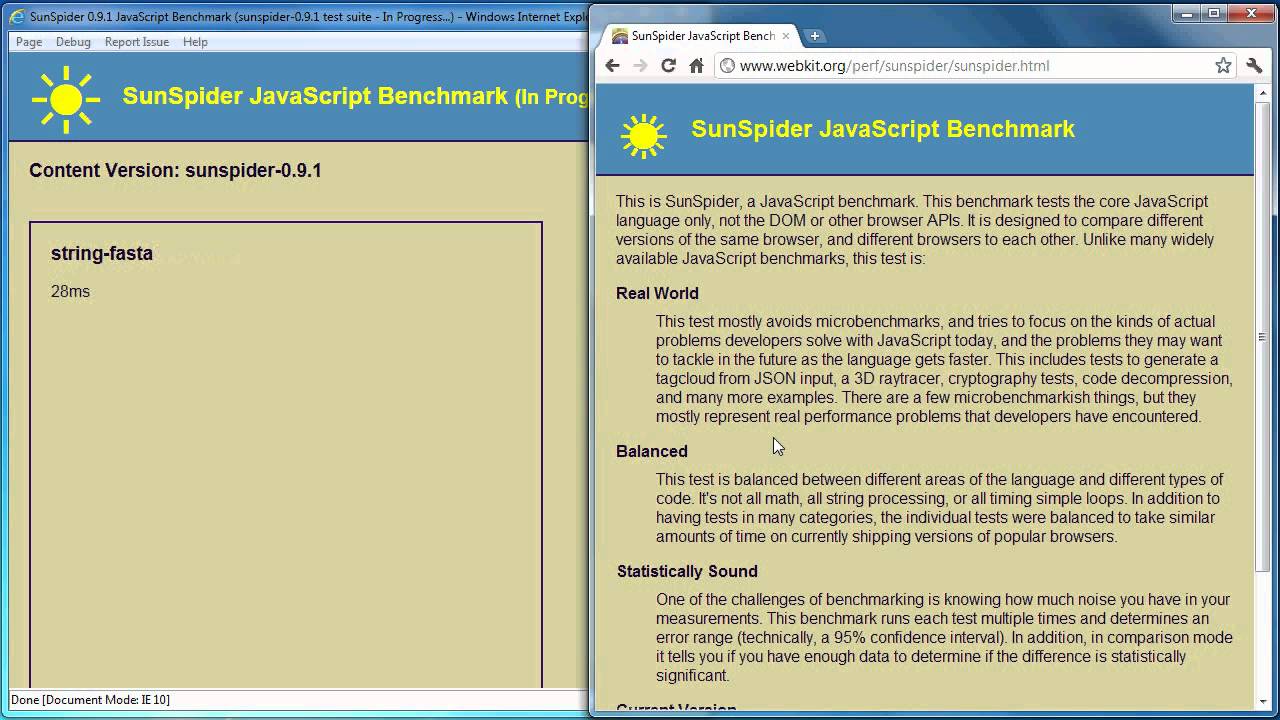Viewport: 1280px width, 720px height.
Task: Go to Chrome's Home page icon
Action: point(697,66)
